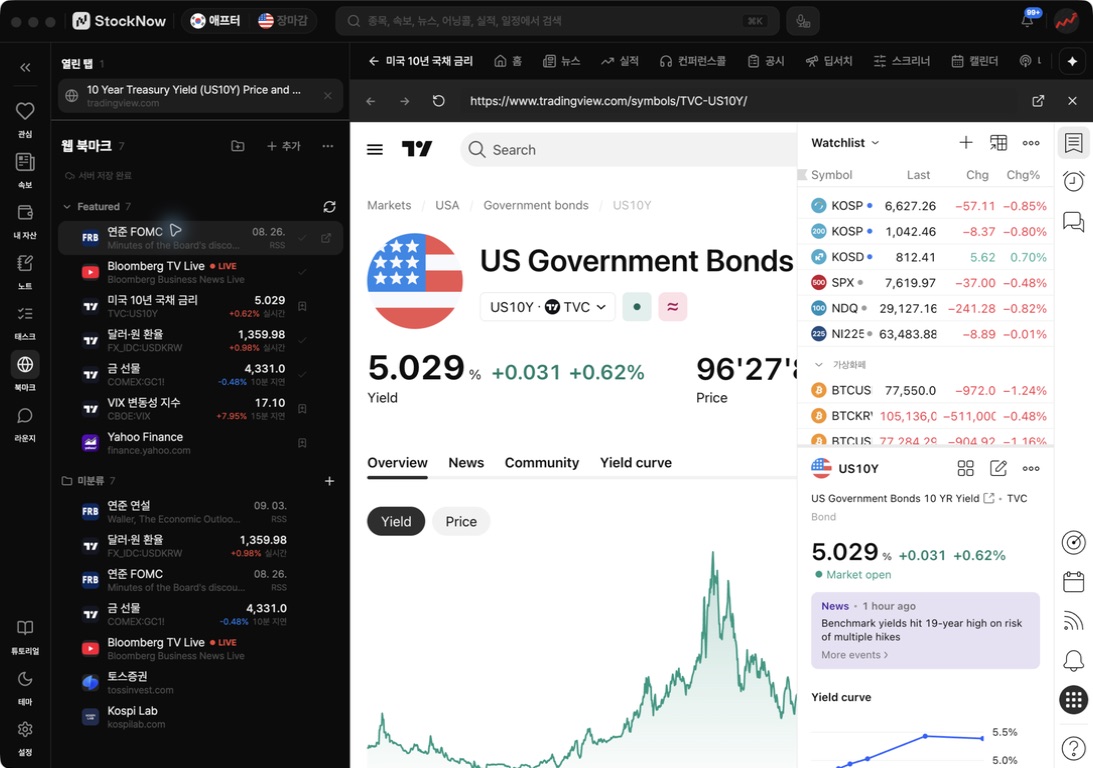This screenshot has width=1093, height=768.
Task: Open 실적 in top navigation
Action: tap(620, 61)
